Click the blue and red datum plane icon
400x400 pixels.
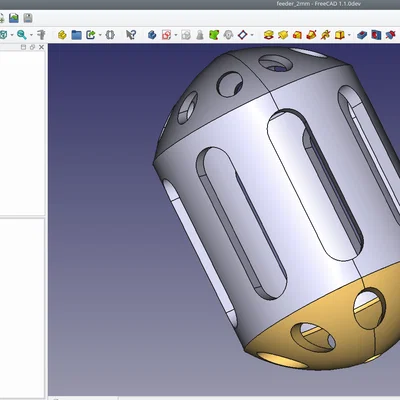(x=243, y=35)
